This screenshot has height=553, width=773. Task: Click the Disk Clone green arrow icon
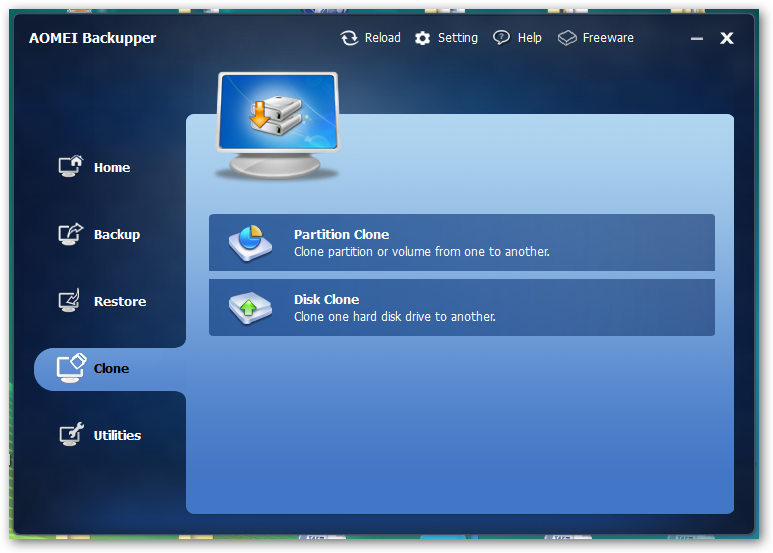coord(250,308)
